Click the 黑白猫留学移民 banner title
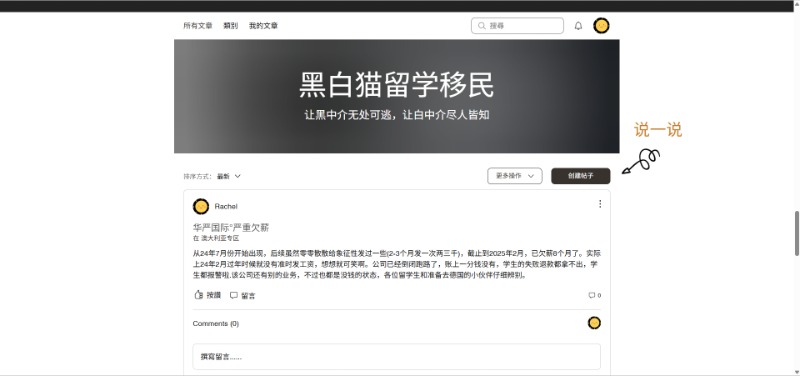Image resolution: width=800 pixels, height=376 pixels. point(396,85)
